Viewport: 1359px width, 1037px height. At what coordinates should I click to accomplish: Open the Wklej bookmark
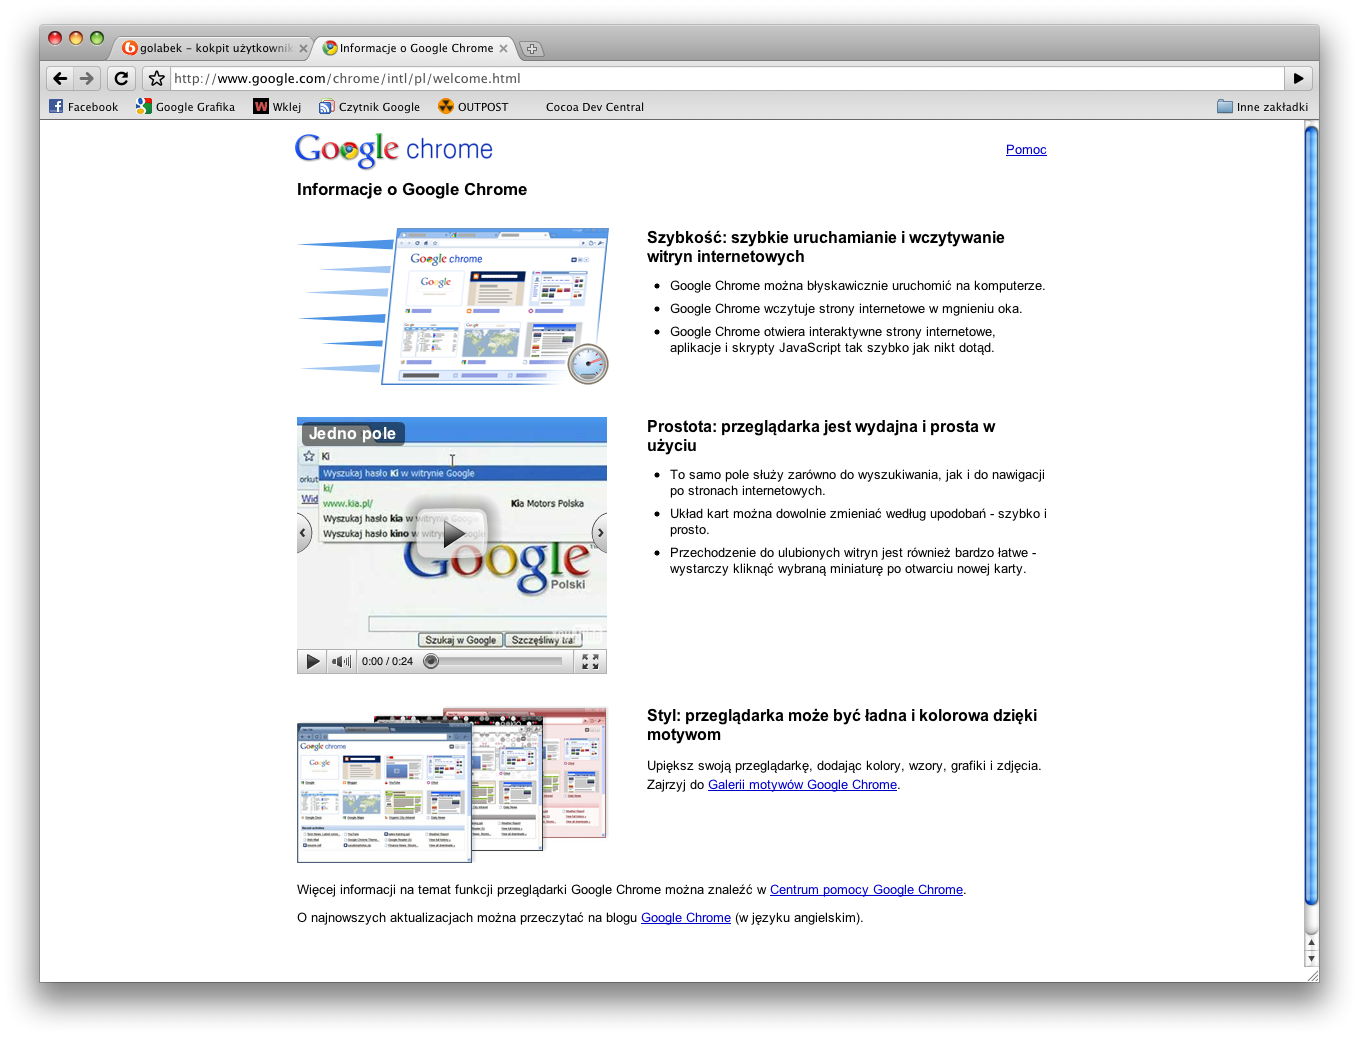click(x=277, y=106)
